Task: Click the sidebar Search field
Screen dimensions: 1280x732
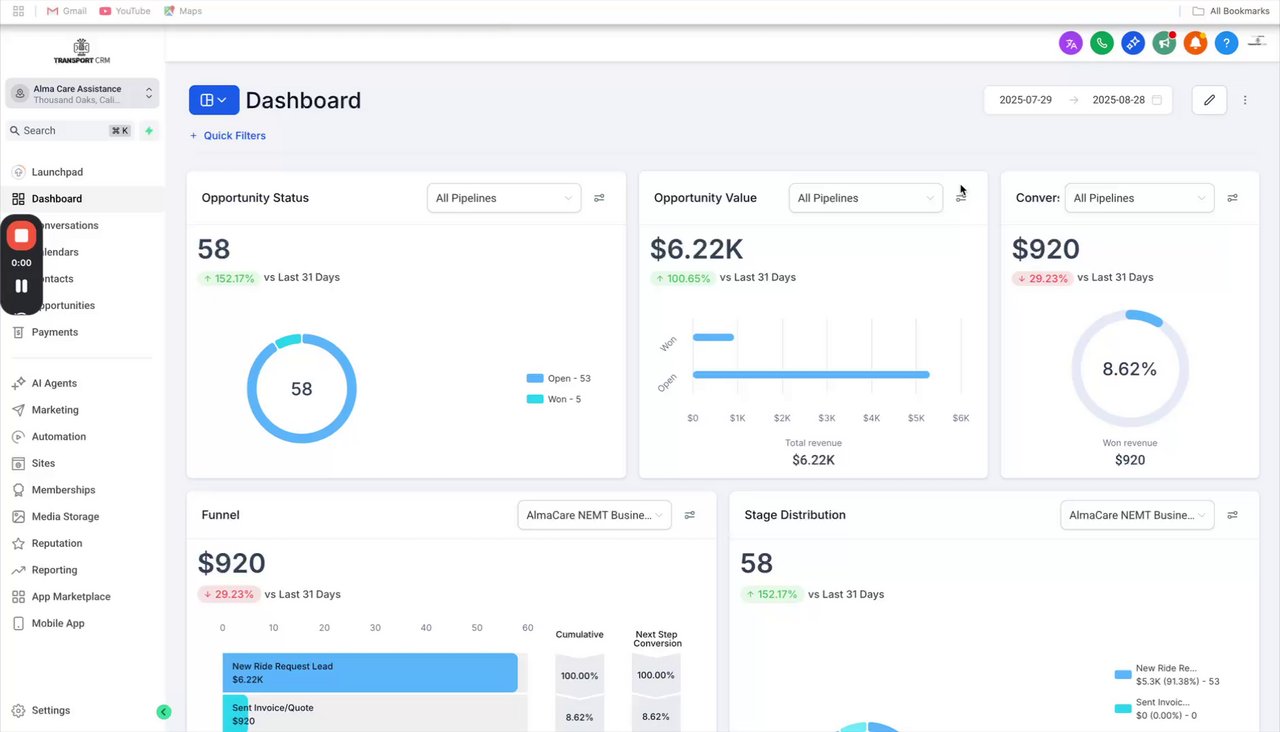Action: coord(70,130)
